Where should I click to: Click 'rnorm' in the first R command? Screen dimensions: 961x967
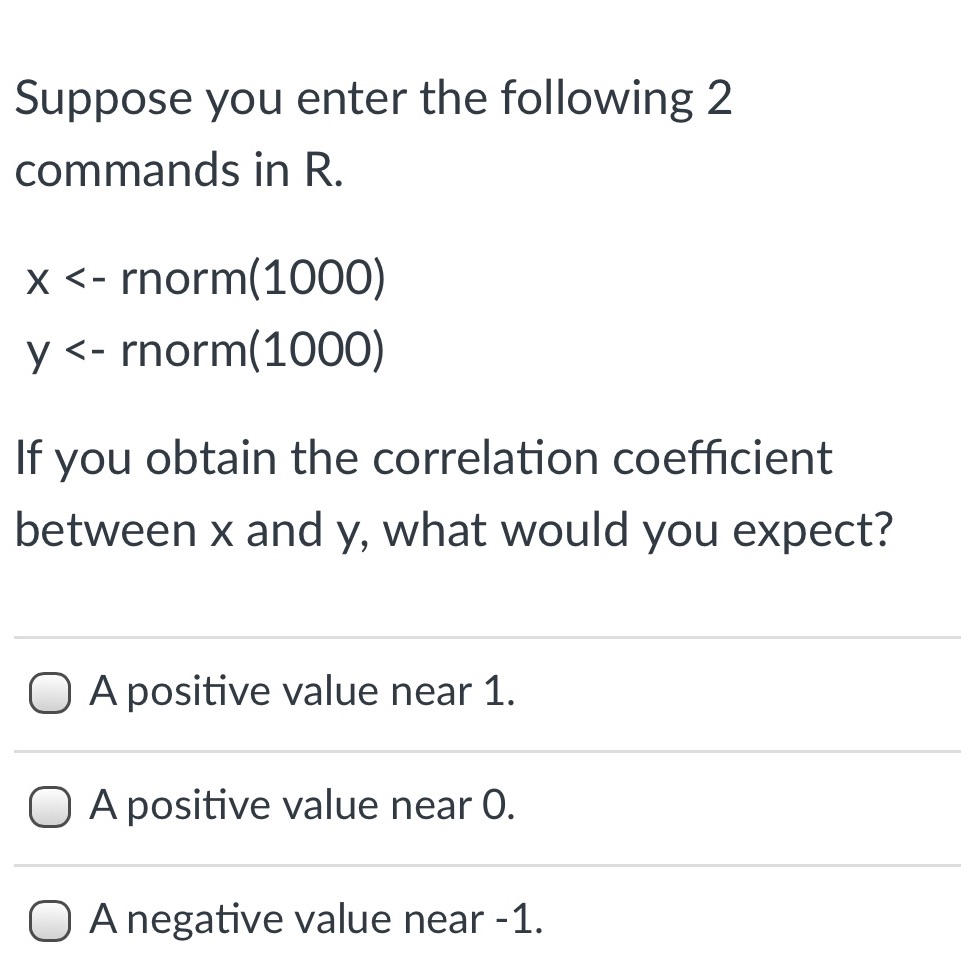pos(177,281)
